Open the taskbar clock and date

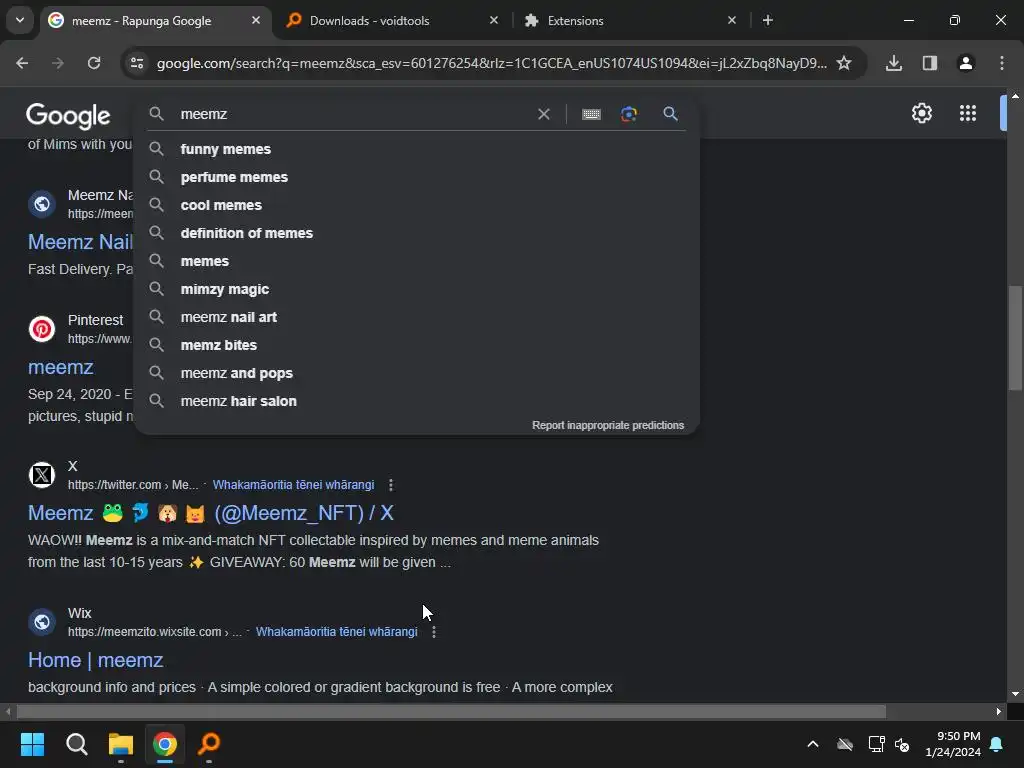pos(952,744)
